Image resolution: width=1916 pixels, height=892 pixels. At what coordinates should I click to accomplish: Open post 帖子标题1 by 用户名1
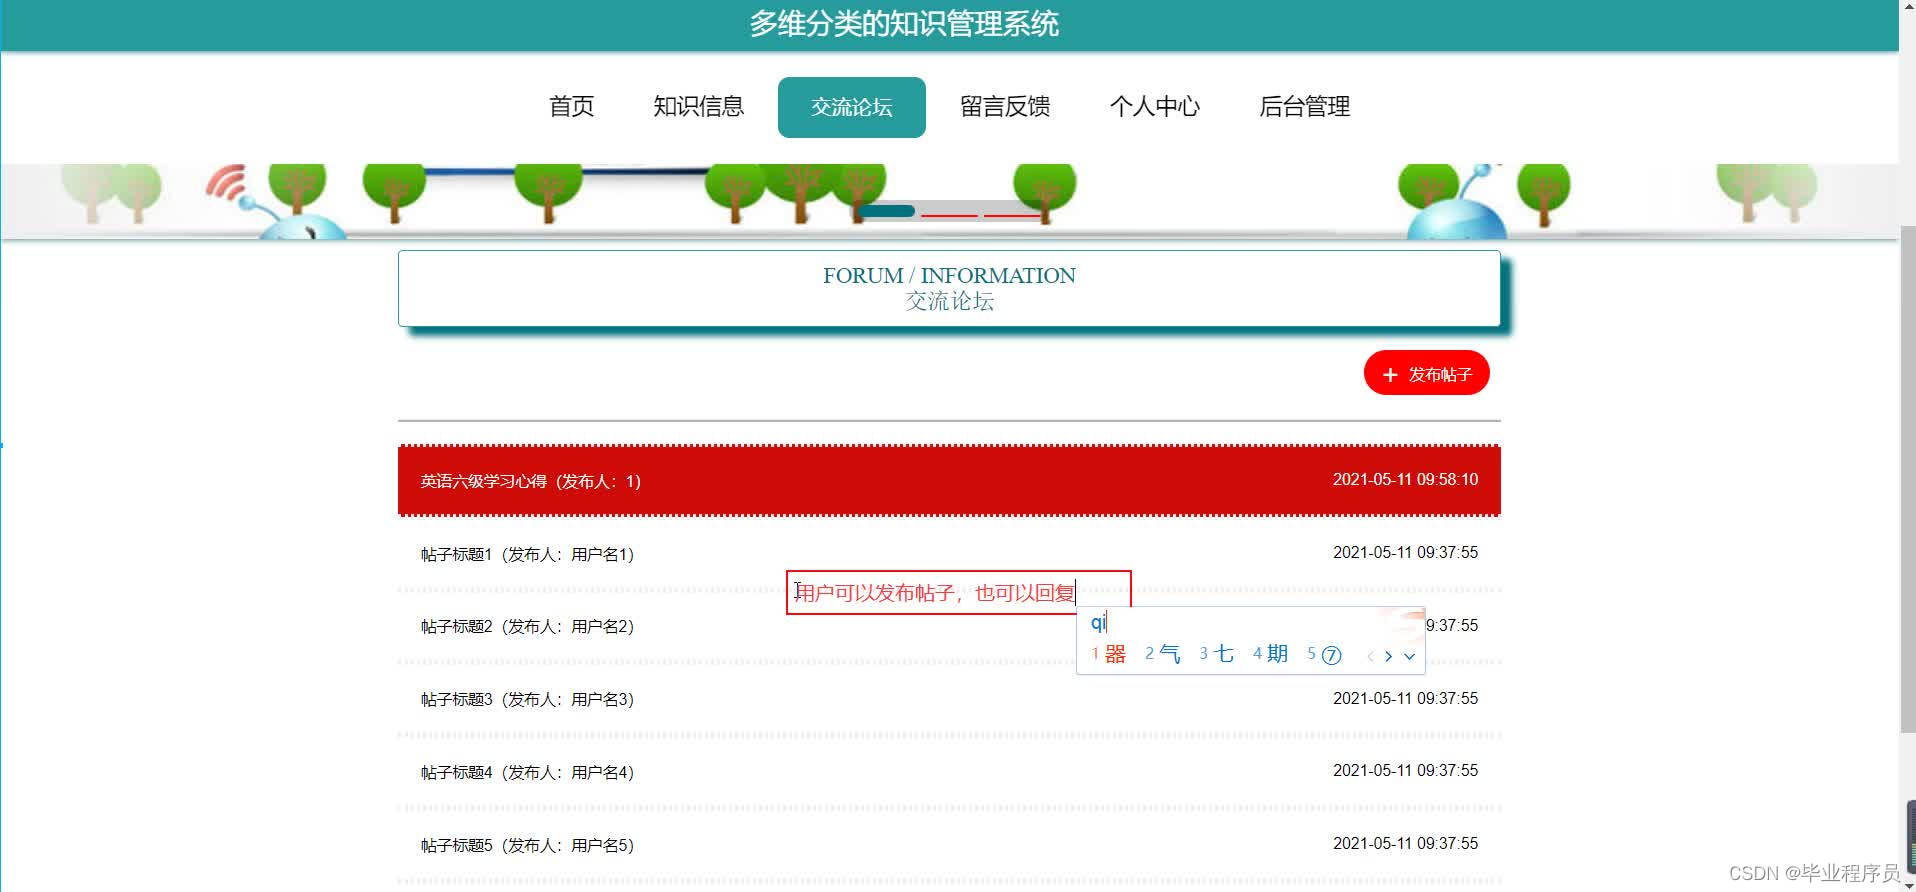click(x=949, y=554)
